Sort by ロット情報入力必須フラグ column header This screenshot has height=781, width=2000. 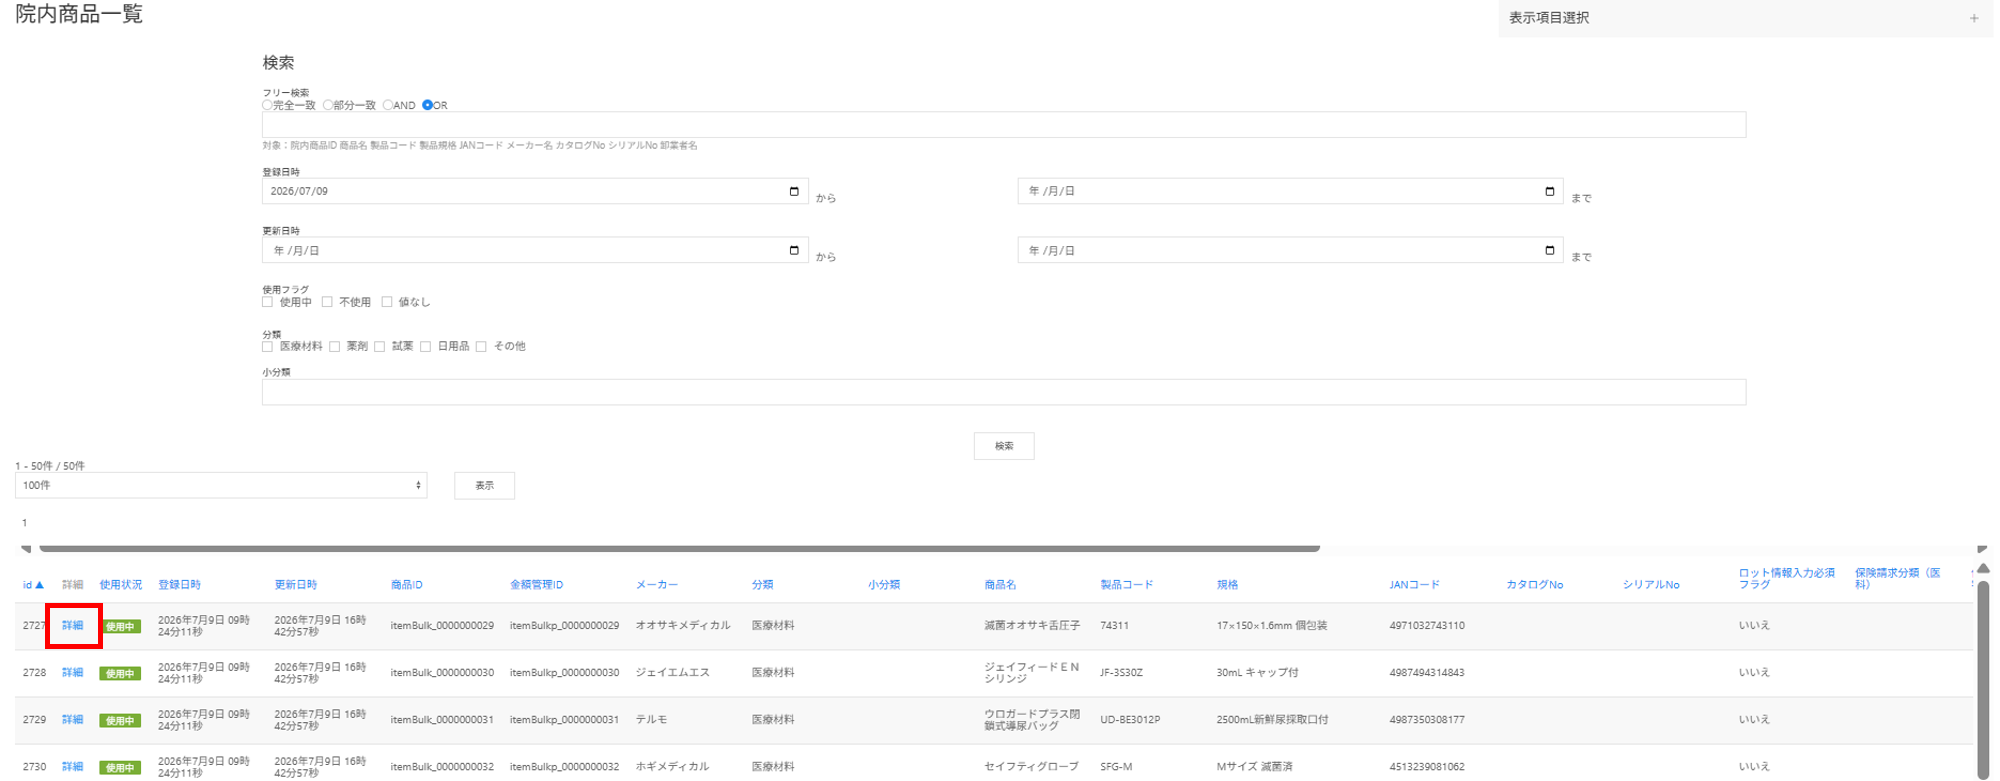tap(1787, 579)
